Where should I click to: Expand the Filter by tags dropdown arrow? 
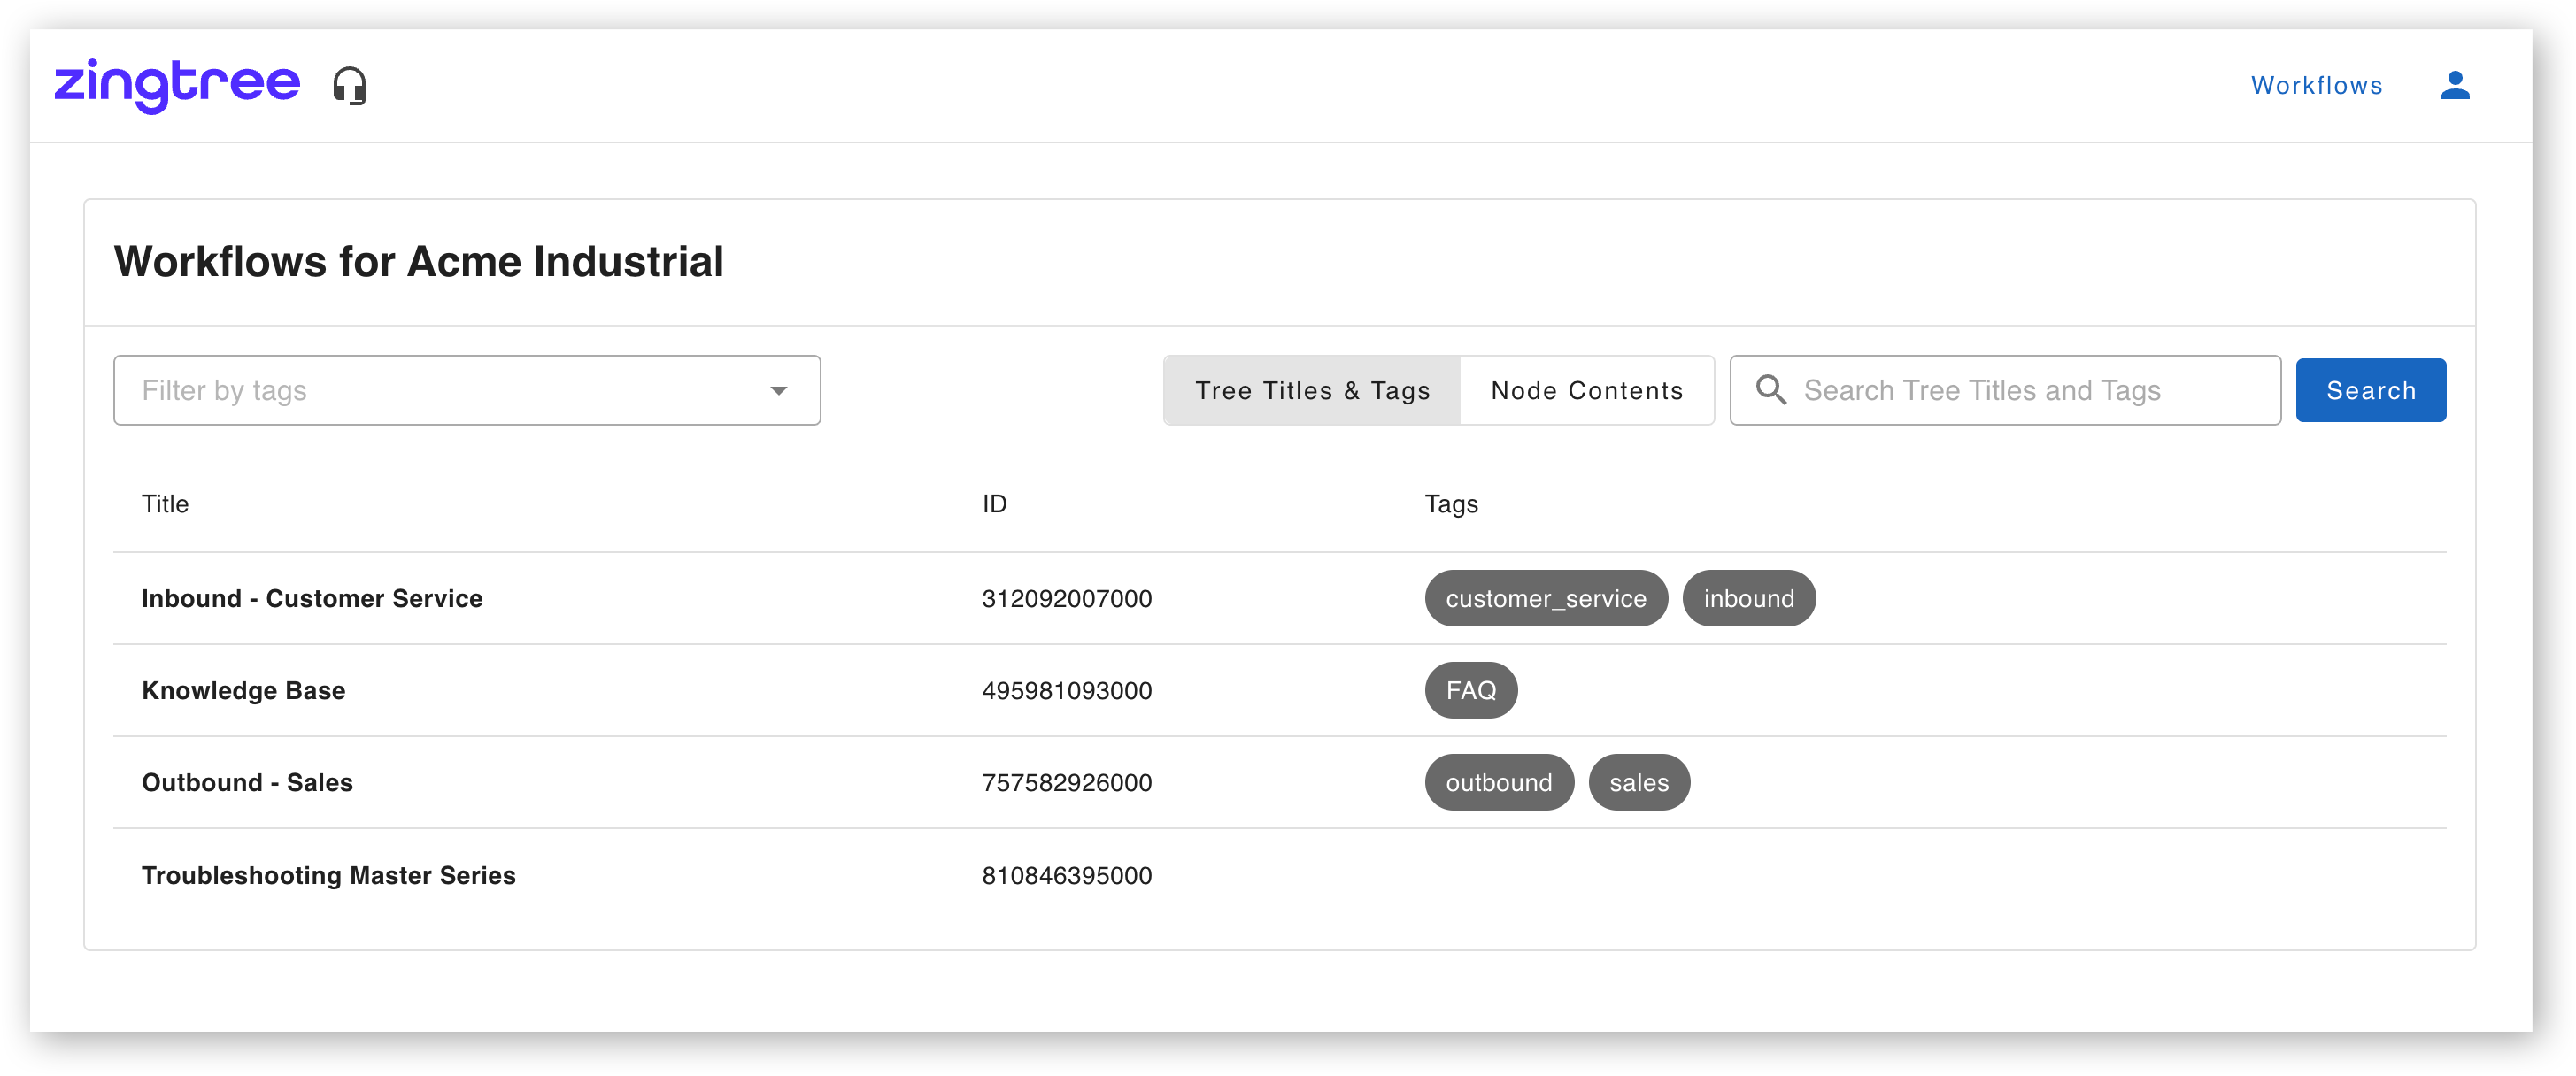[x=778, y=391]
